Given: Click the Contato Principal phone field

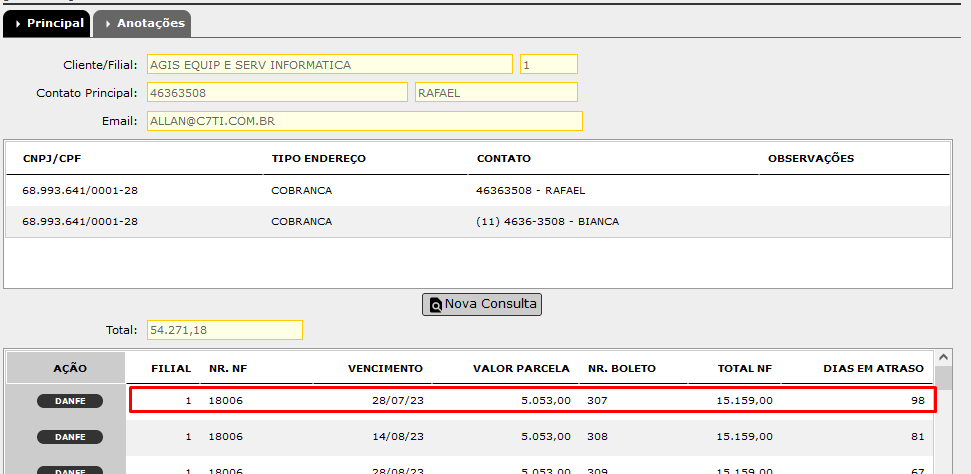Looking at the screenshot, I should (277, 93).
